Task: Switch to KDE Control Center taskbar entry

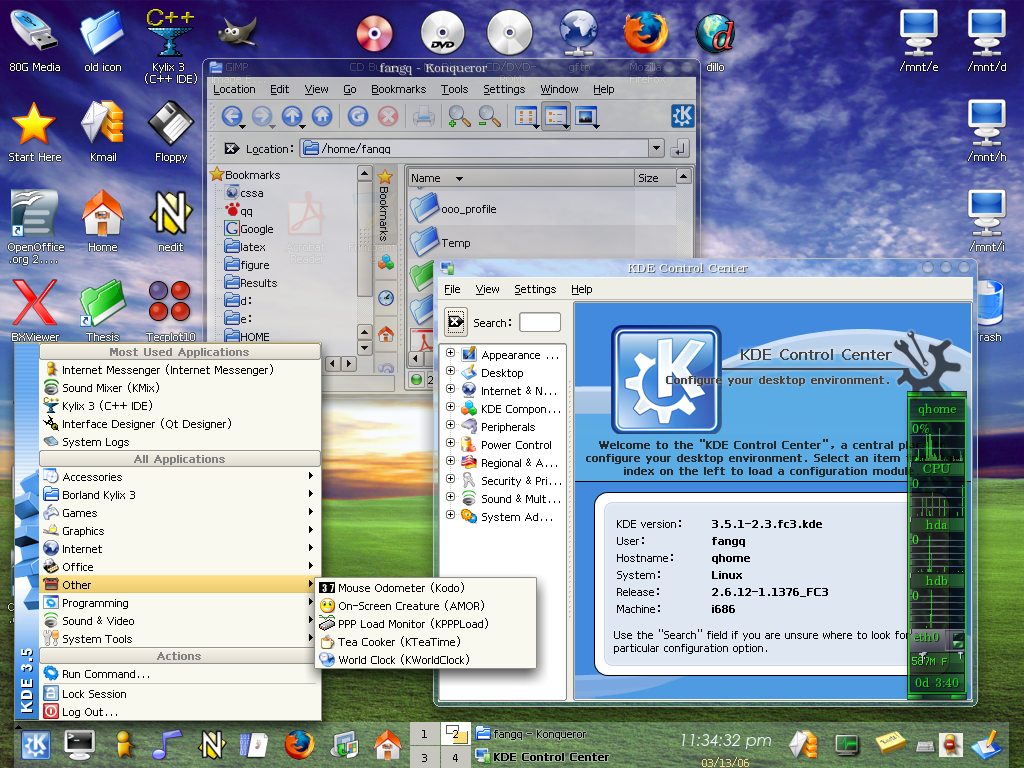Action: 543,757
